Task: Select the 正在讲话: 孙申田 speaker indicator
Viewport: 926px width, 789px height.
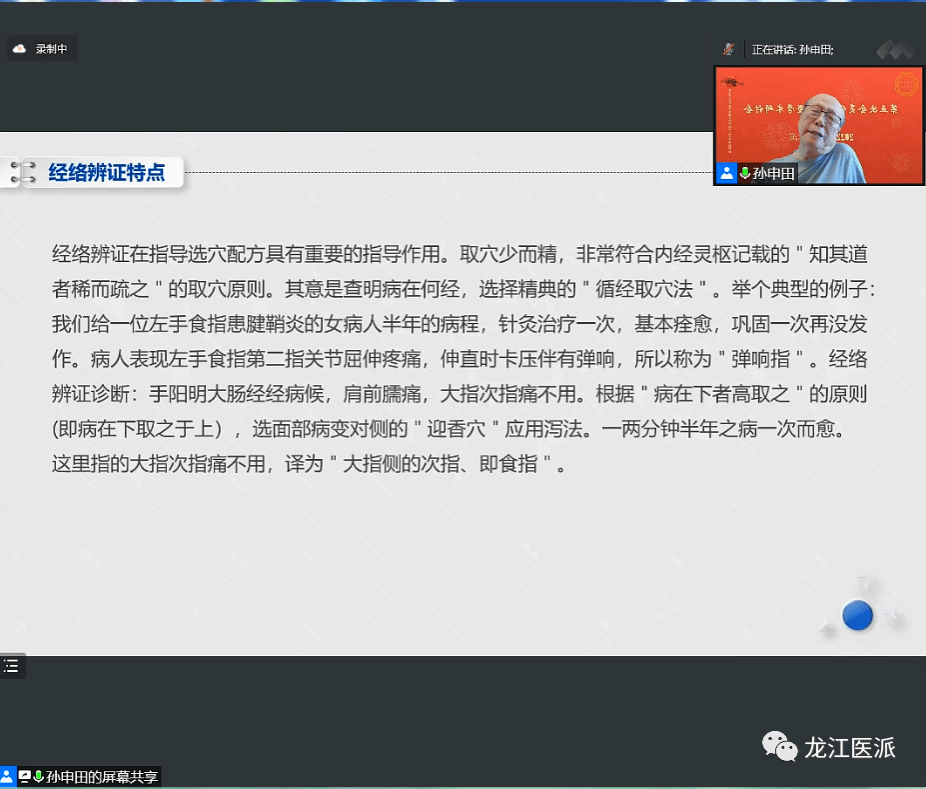Action: 791,49
